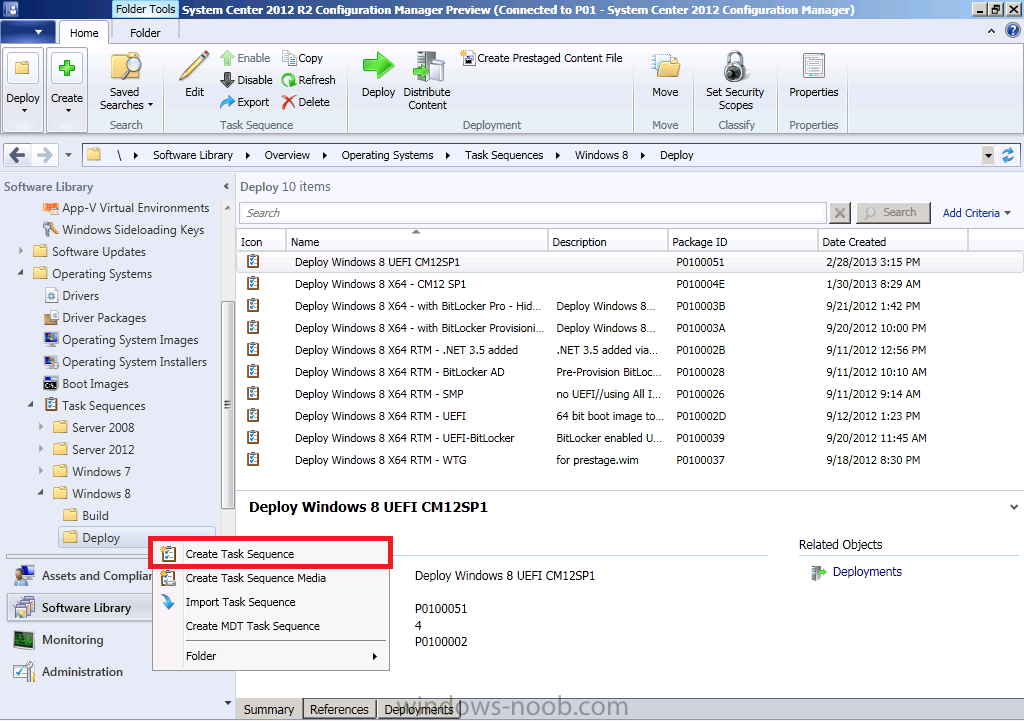
Task: Click Create Prestaged Content File
Action: coord(541,58)
